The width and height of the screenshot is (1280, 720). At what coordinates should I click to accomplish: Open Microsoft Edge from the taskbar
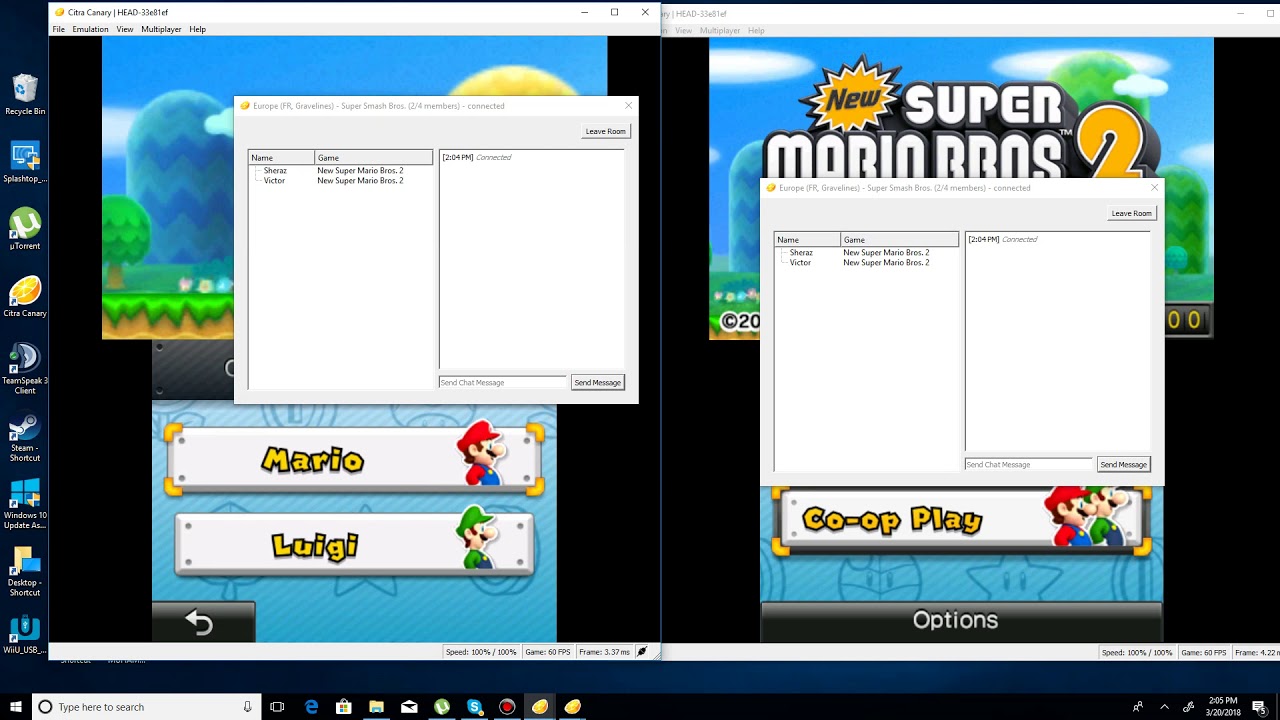(x=311, y=707)
